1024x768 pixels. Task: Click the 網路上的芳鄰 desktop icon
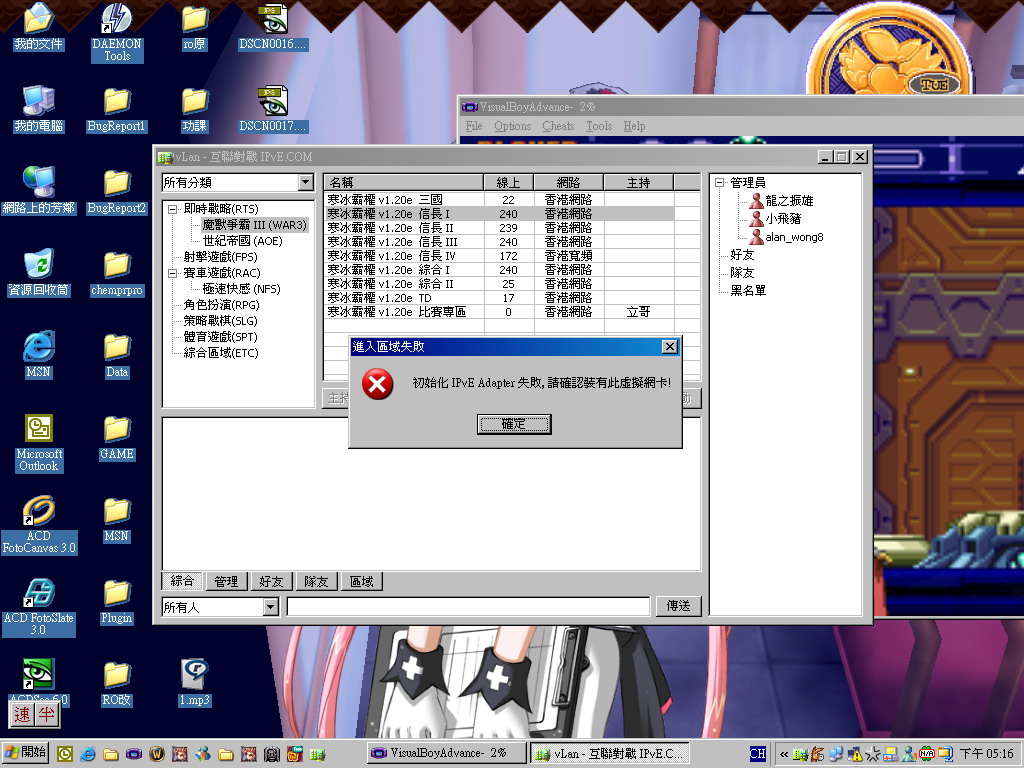click(39, 191)
